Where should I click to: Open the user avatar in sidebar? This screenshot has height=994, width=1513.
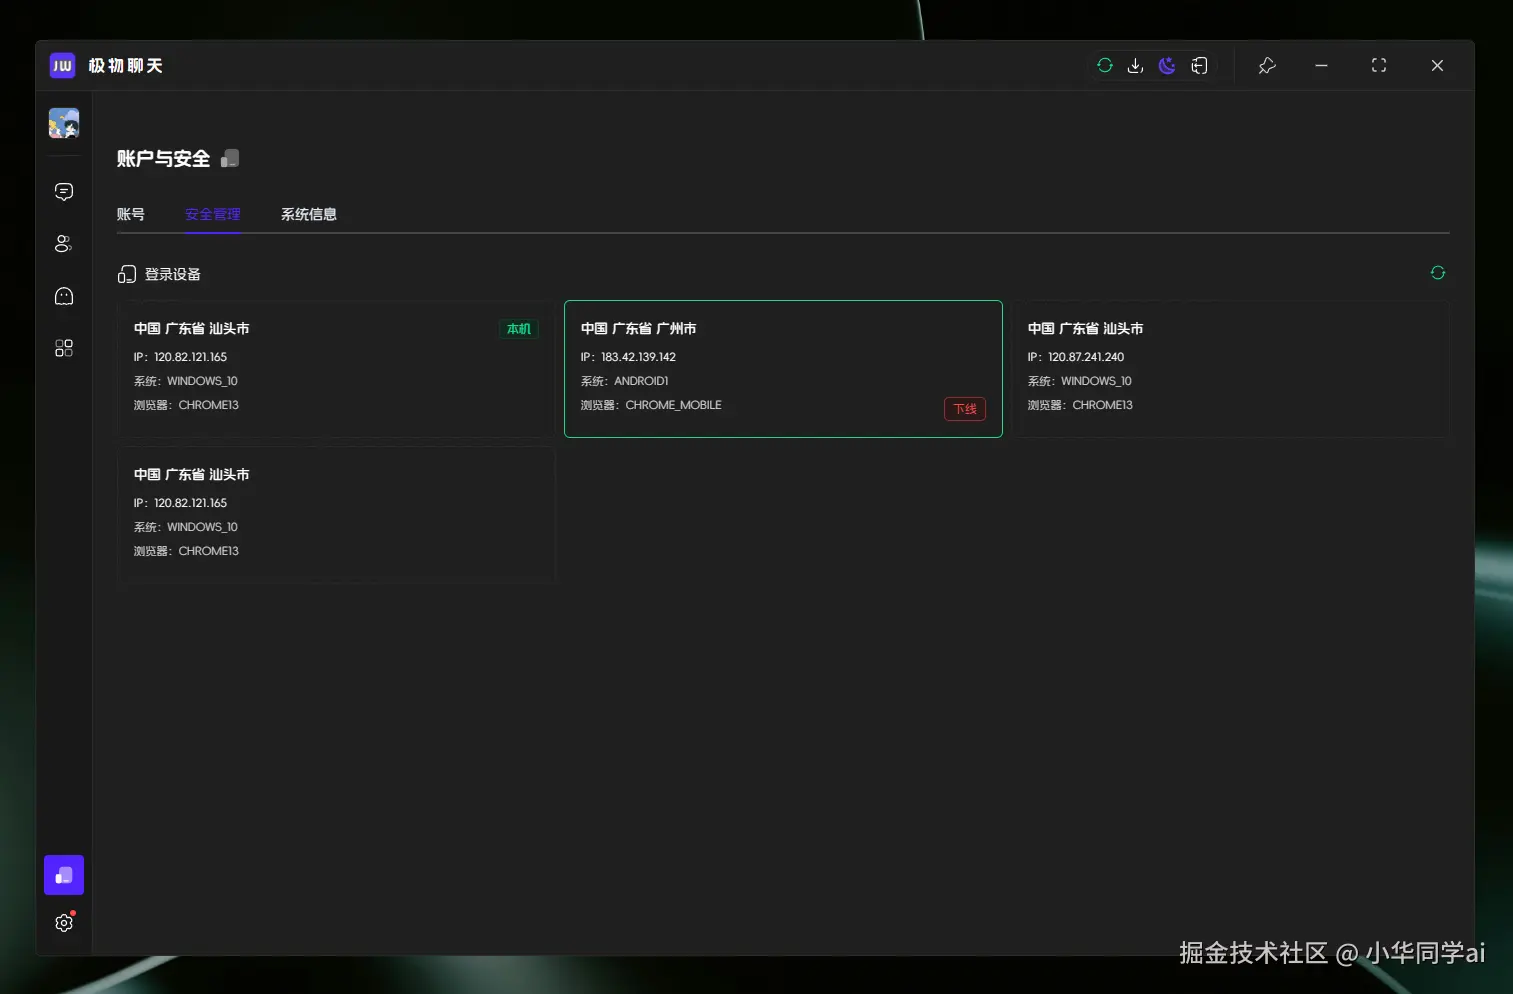pyautogui.click(x=64, y=123)
